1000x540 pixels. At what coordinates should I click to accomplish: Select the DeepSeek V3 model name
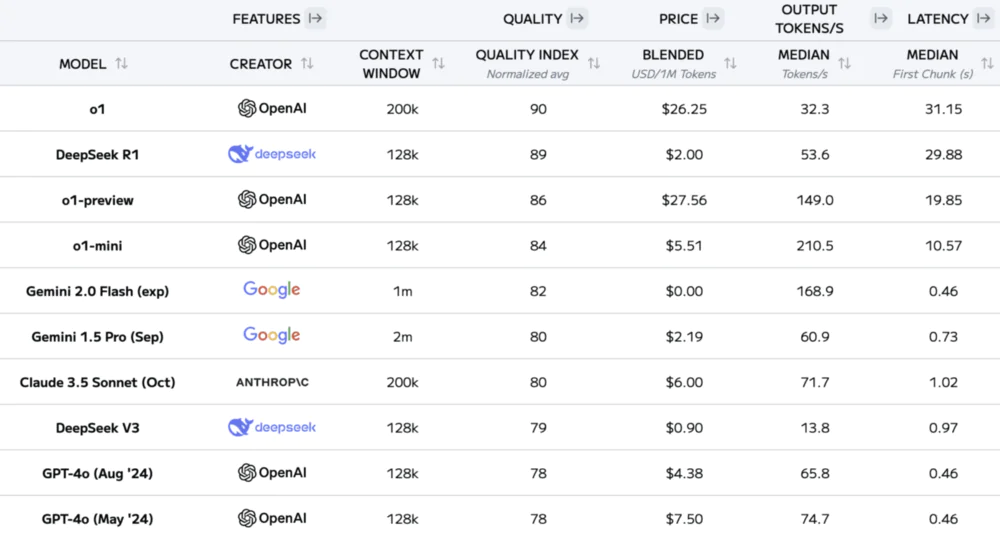pyautogui.click(x=97, y=428)
